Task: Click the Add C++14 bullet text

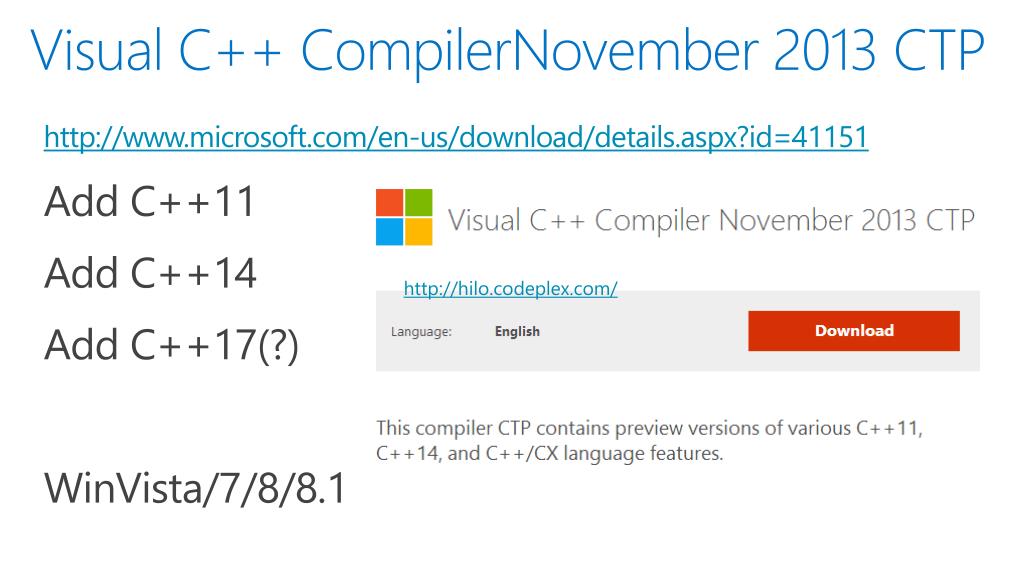Action: (x=150, y=273)
